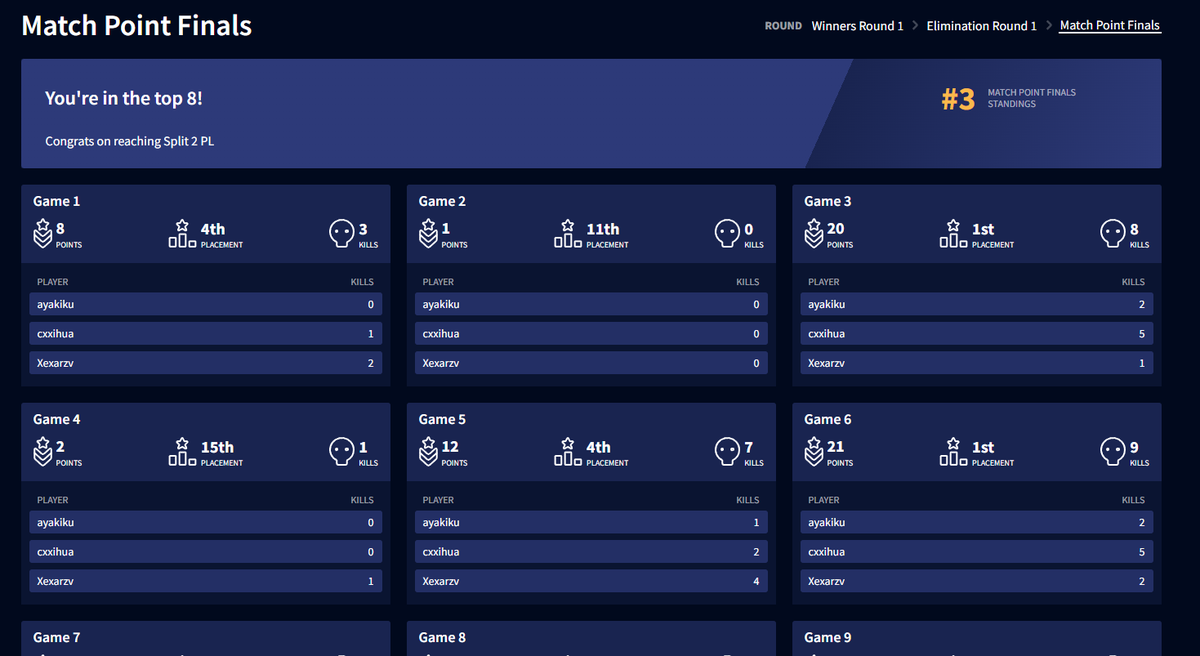Click the Game 6 placement podium icon
This screenshot has width=1200, height=656.
(953, 452)
